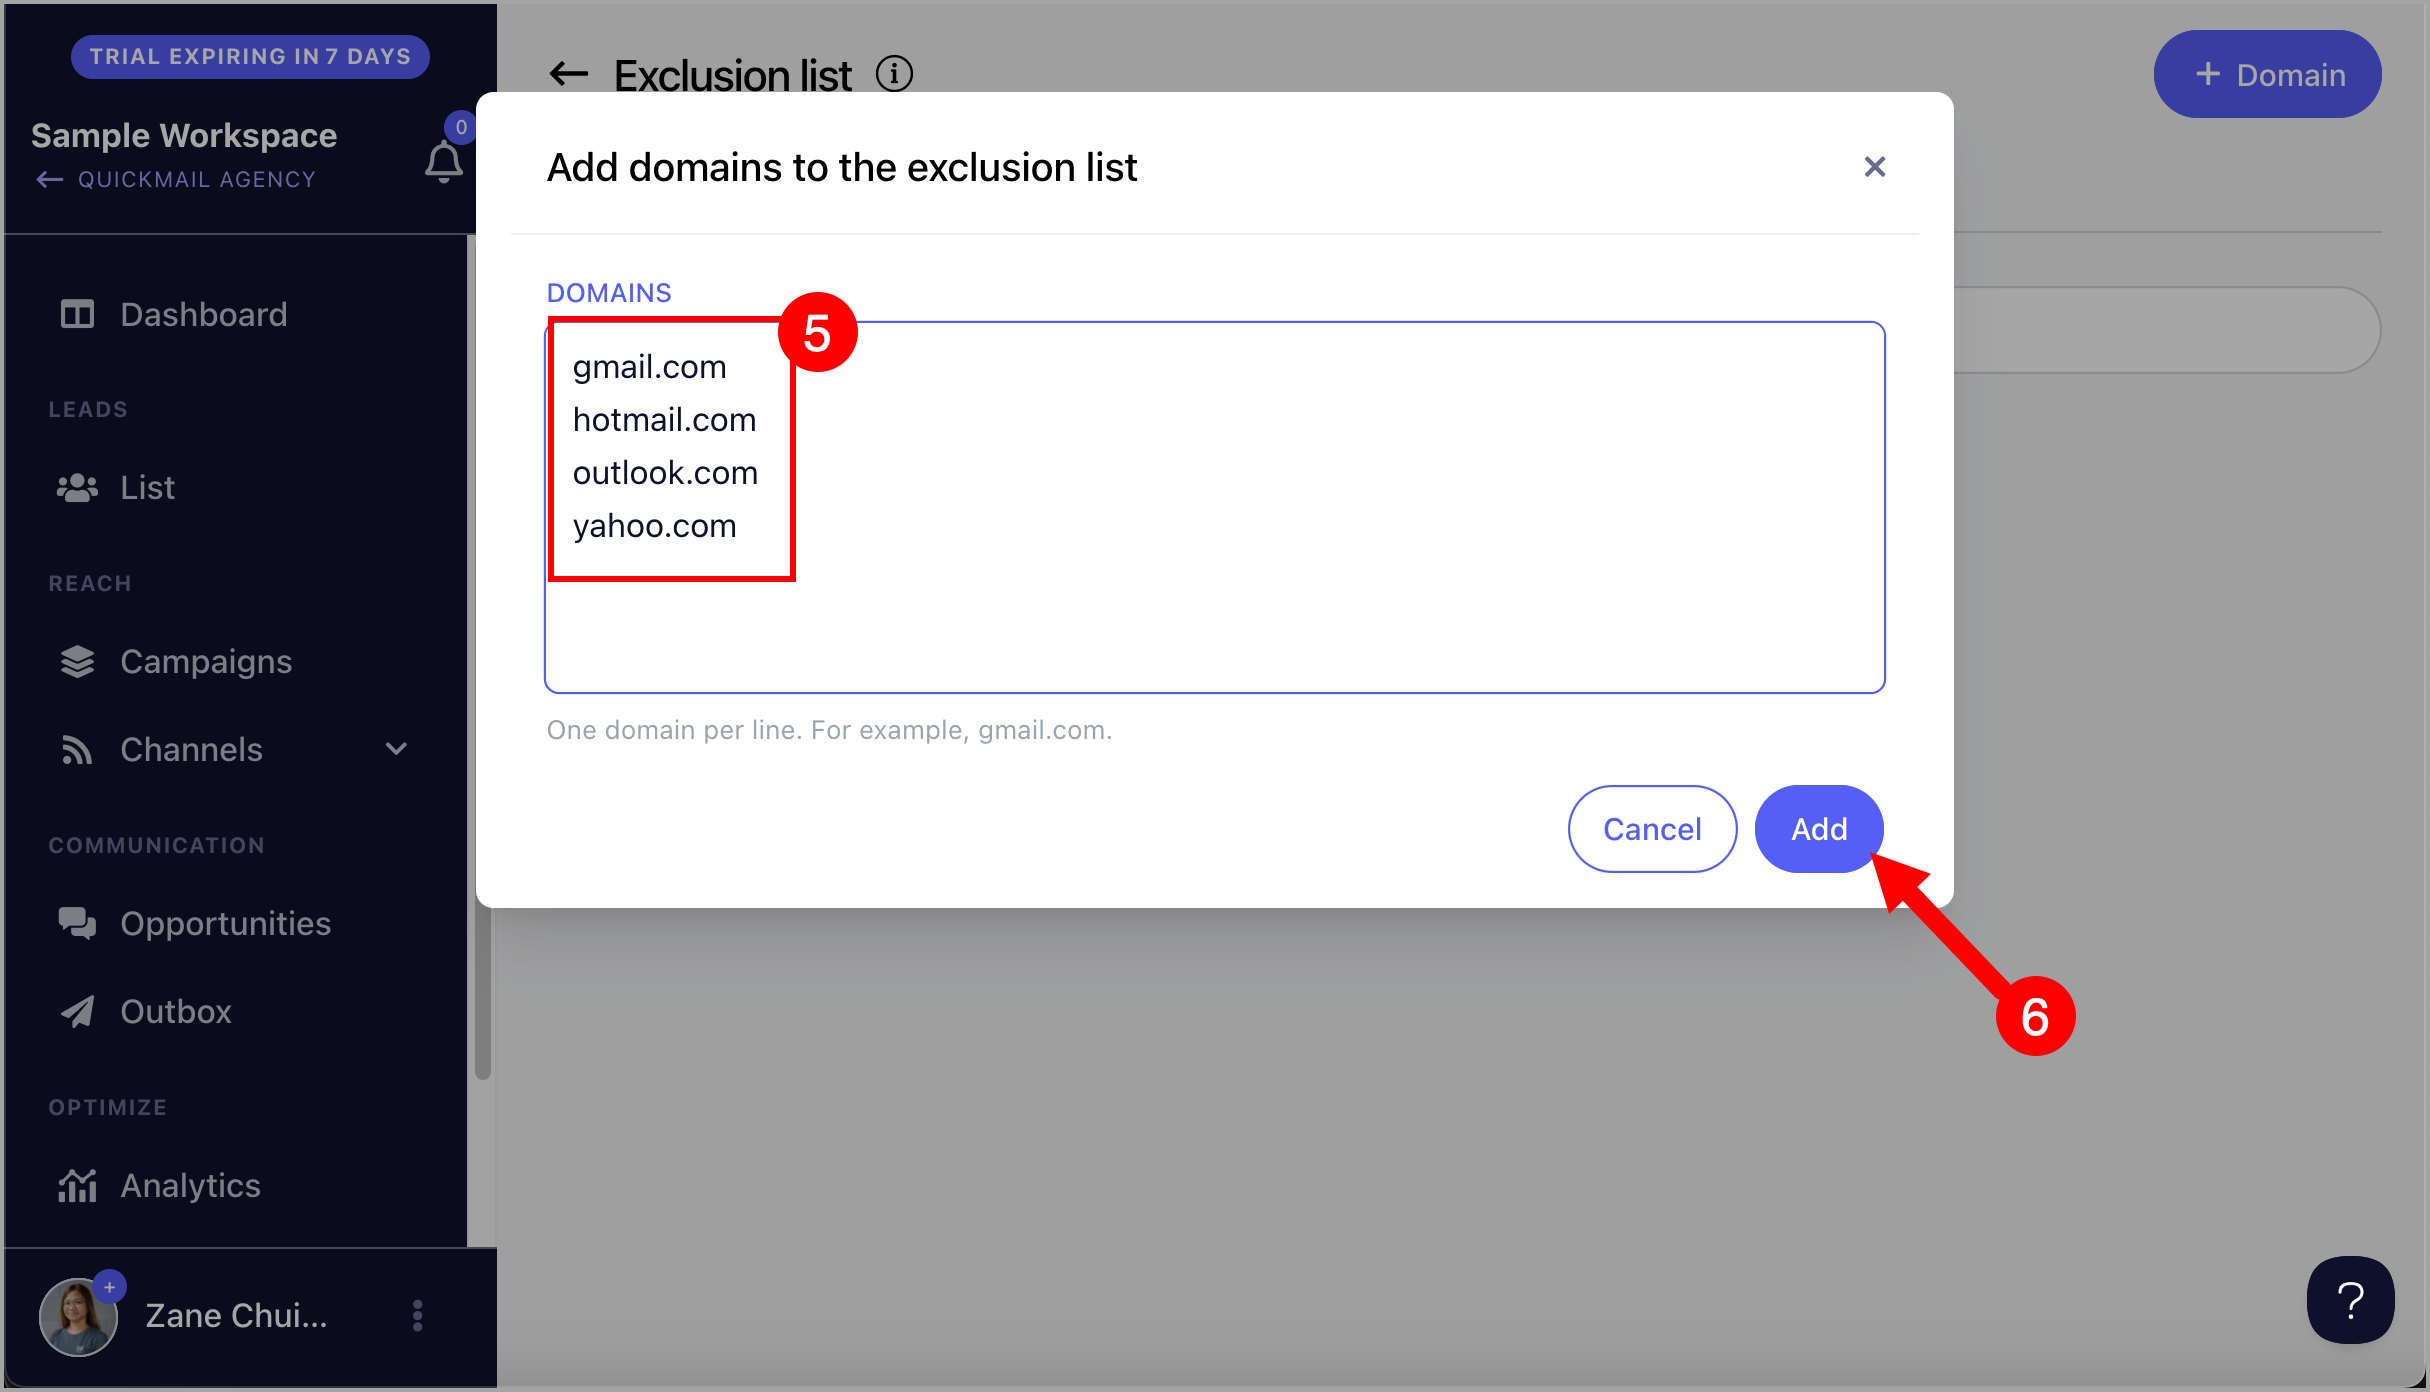Image resolution: width=2430 pixels, height=1392 pixels.
Task: Open the leads List page
Action: pyautogui.click(x=147, y=488)
